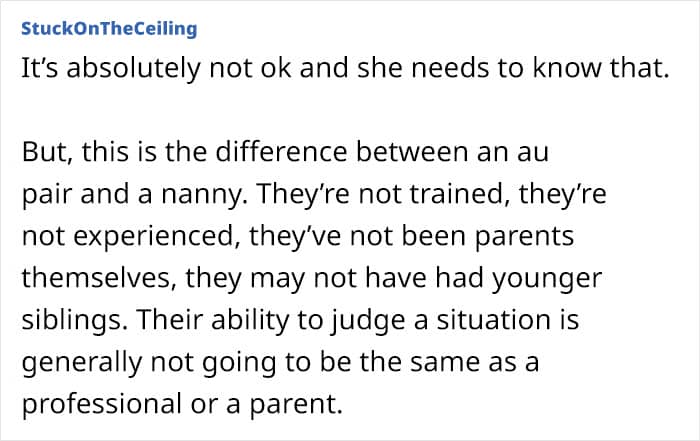Open StuckOnTheCeiling's user profile link
This screenshot has height=441, width=700.
[x=109, y=29]
